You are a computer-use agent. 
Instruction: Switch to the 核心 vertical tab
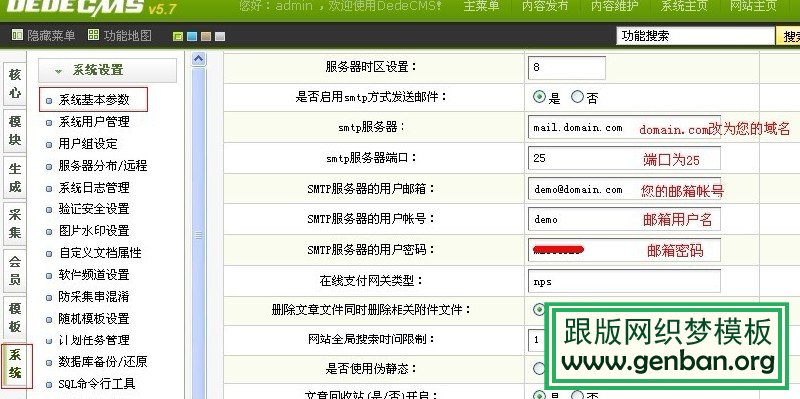(15, 84)
